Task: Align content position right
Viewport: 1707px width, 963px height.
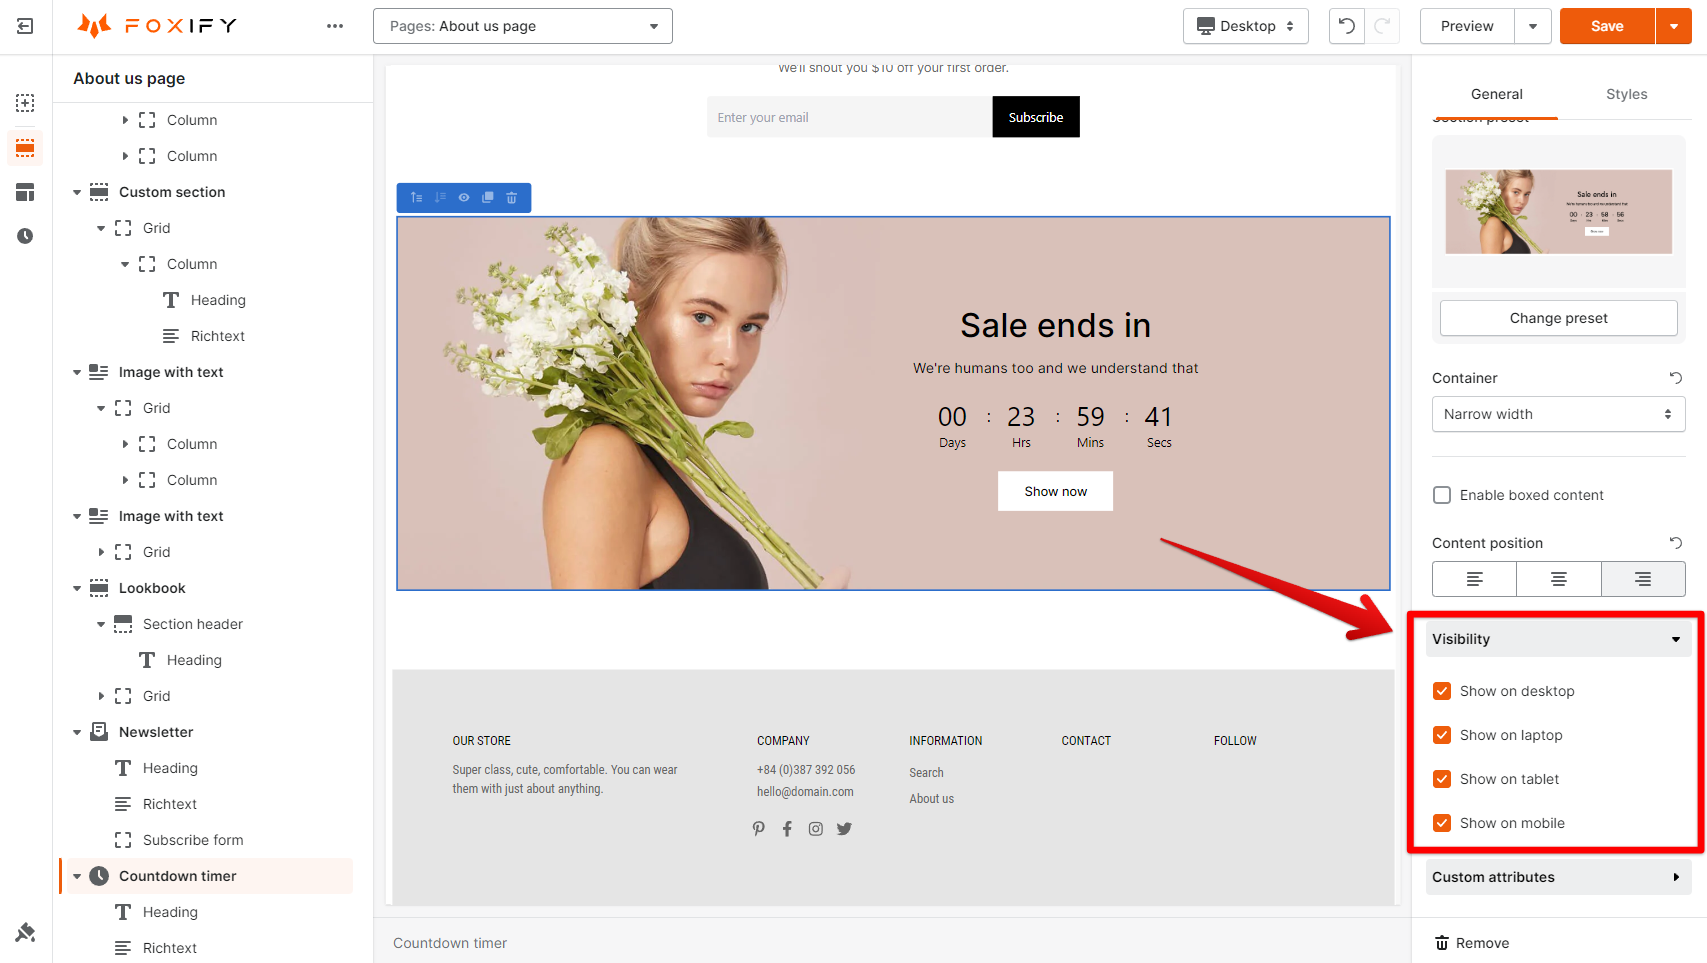Action: point(1643,579)
